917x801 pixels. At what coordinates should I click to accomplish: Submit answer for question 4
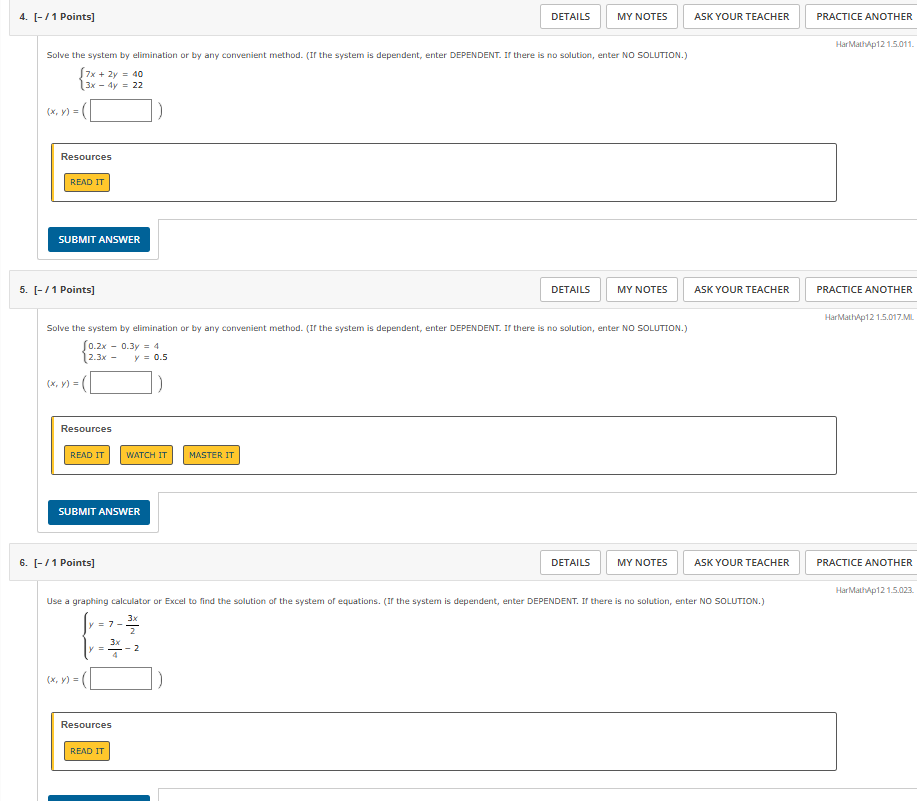pos(99,240)
